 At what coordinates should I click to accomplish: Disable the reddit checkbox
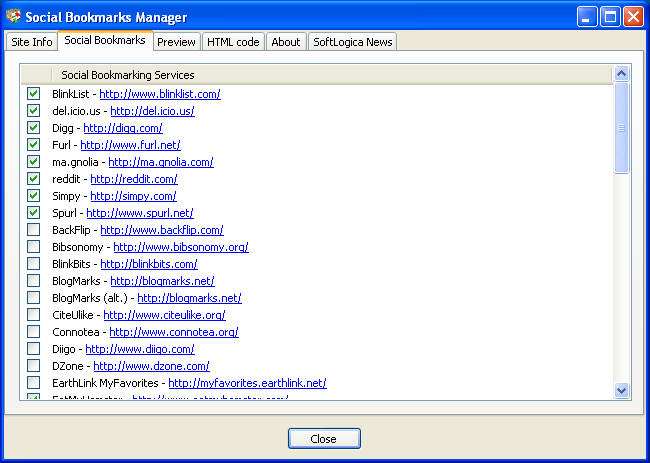33,179
